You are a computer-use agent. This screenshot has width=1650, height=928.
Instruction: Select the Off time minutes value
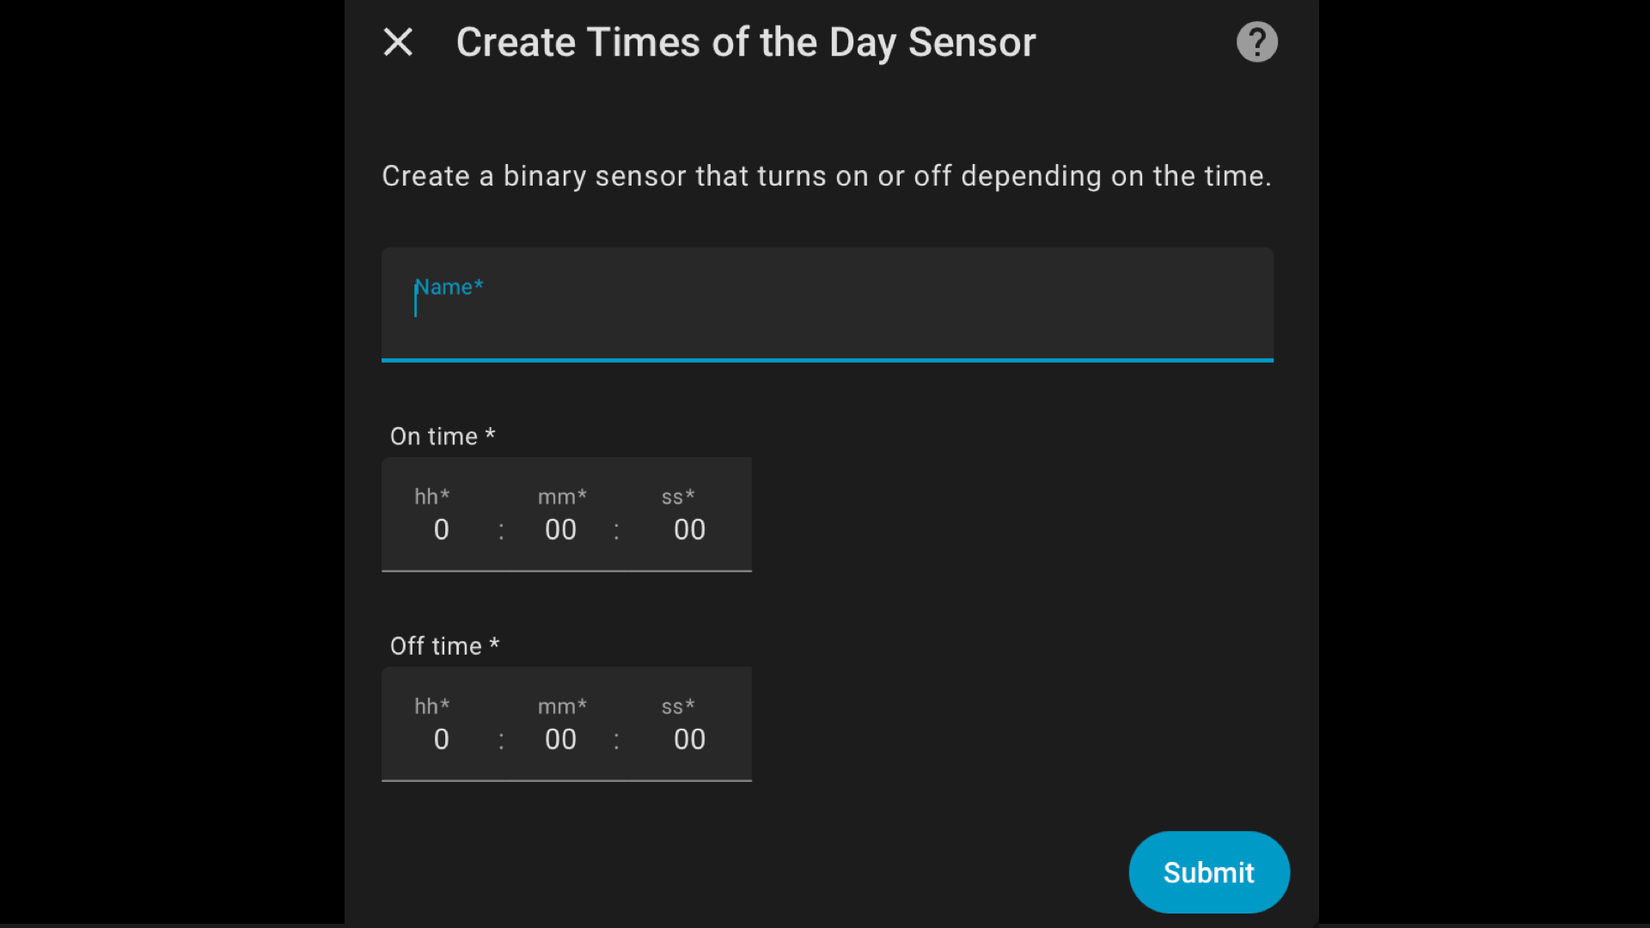(560, 740)
